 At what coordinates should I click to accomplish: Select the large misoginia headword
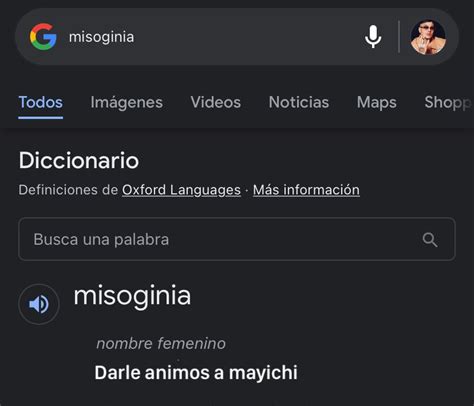click(x=132, y=296)
